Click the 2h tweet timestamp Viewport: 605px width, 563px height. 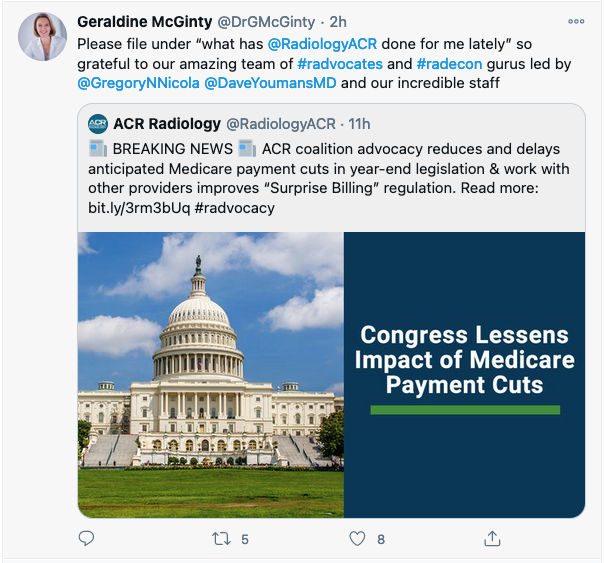coord(338,21)
